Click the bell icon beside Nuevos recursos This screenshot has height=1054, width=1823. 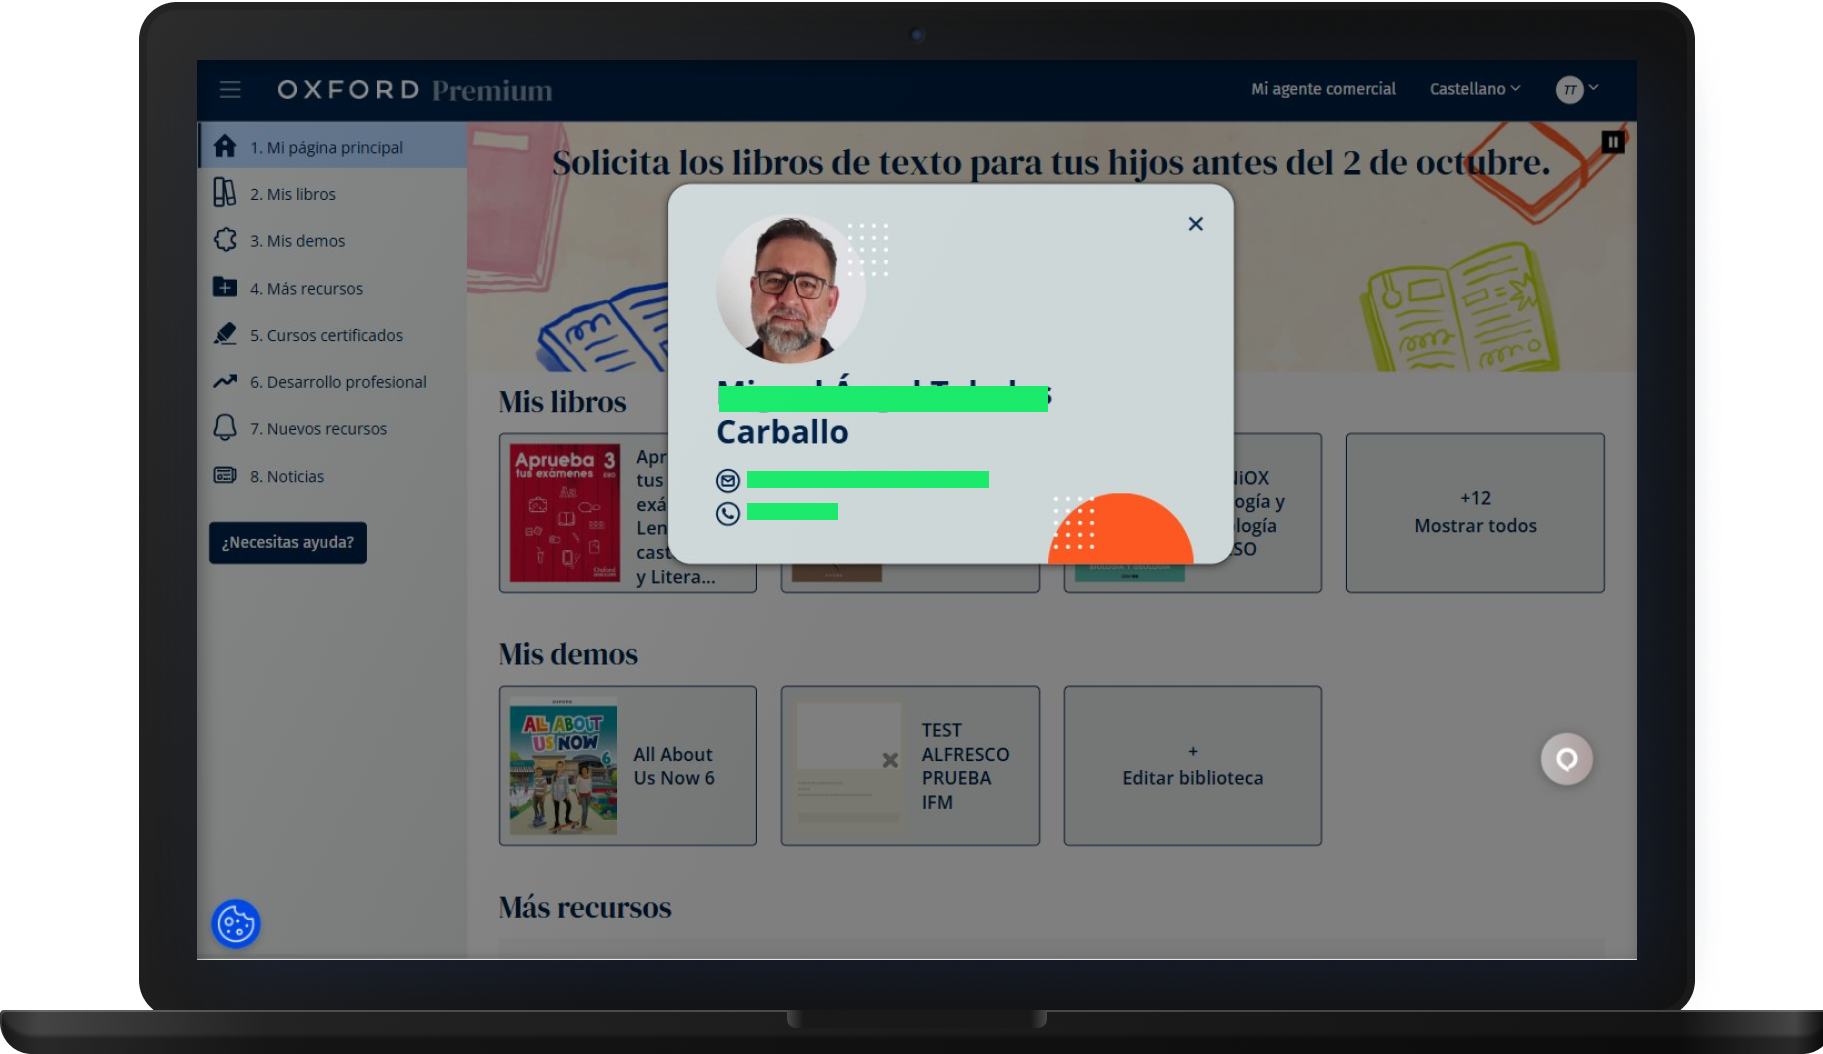pos(225,428)
